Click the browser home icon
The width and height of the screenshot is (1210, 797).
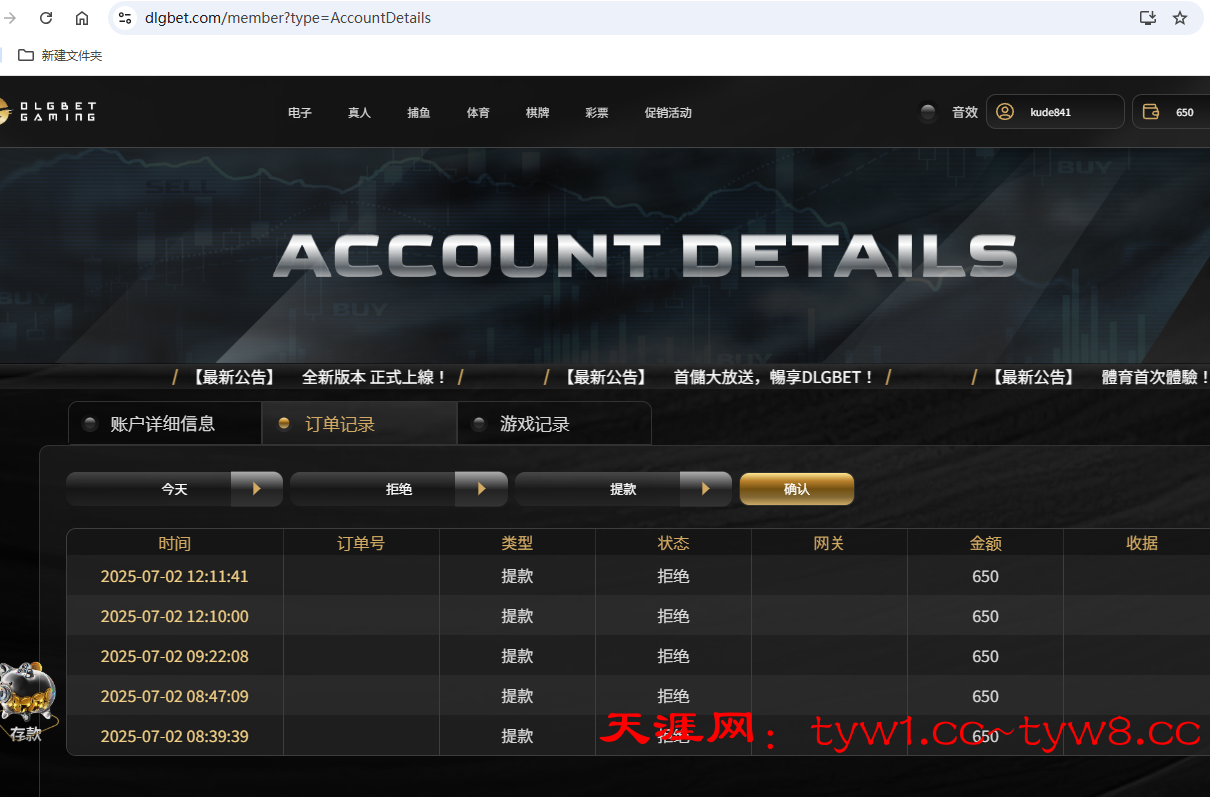pyautogui.click(x=82, y=18)
